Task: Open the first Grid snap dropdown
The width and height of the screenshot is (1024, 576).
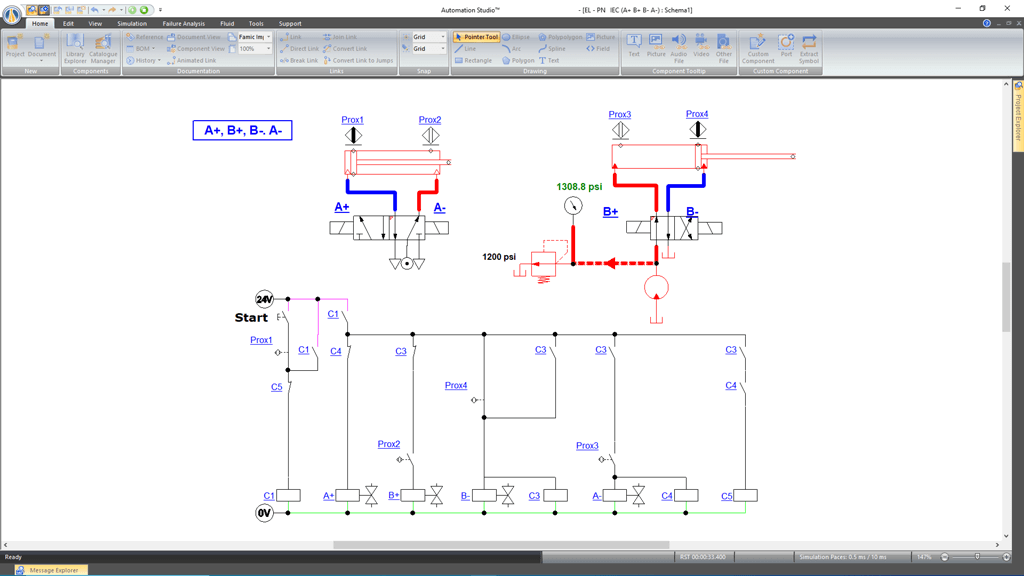Action: coord(443,37)
